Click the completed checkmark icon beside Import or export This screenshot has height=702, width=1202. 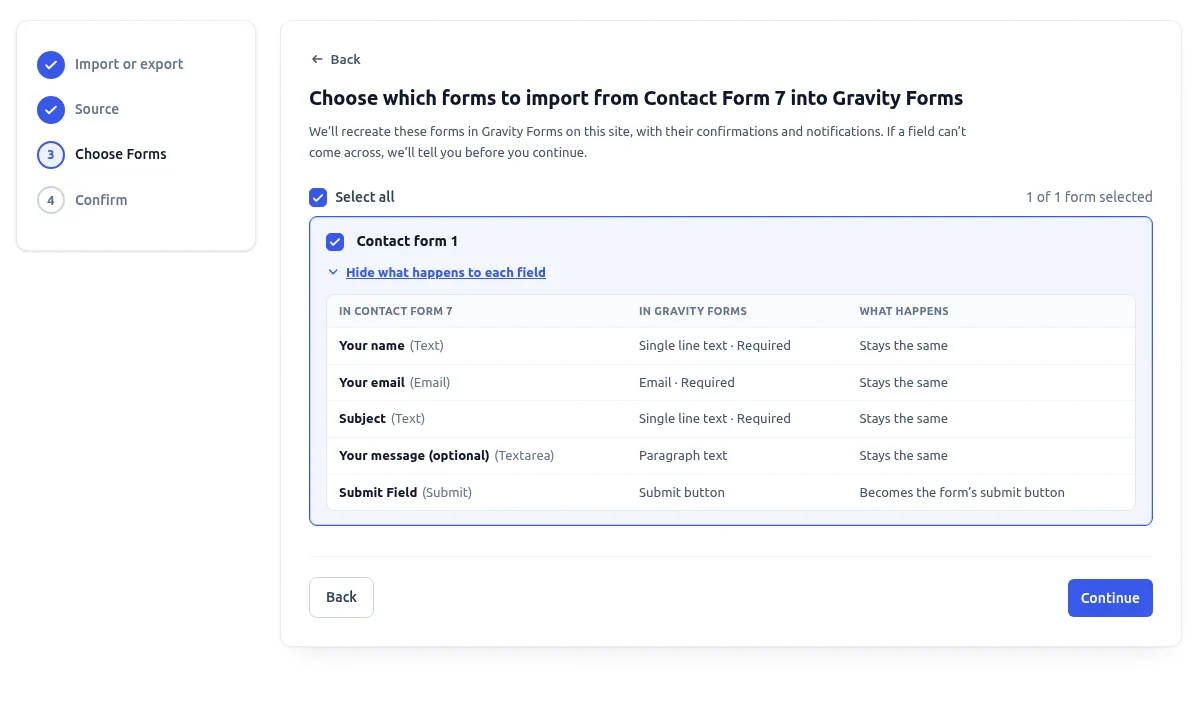pos(51,65)
